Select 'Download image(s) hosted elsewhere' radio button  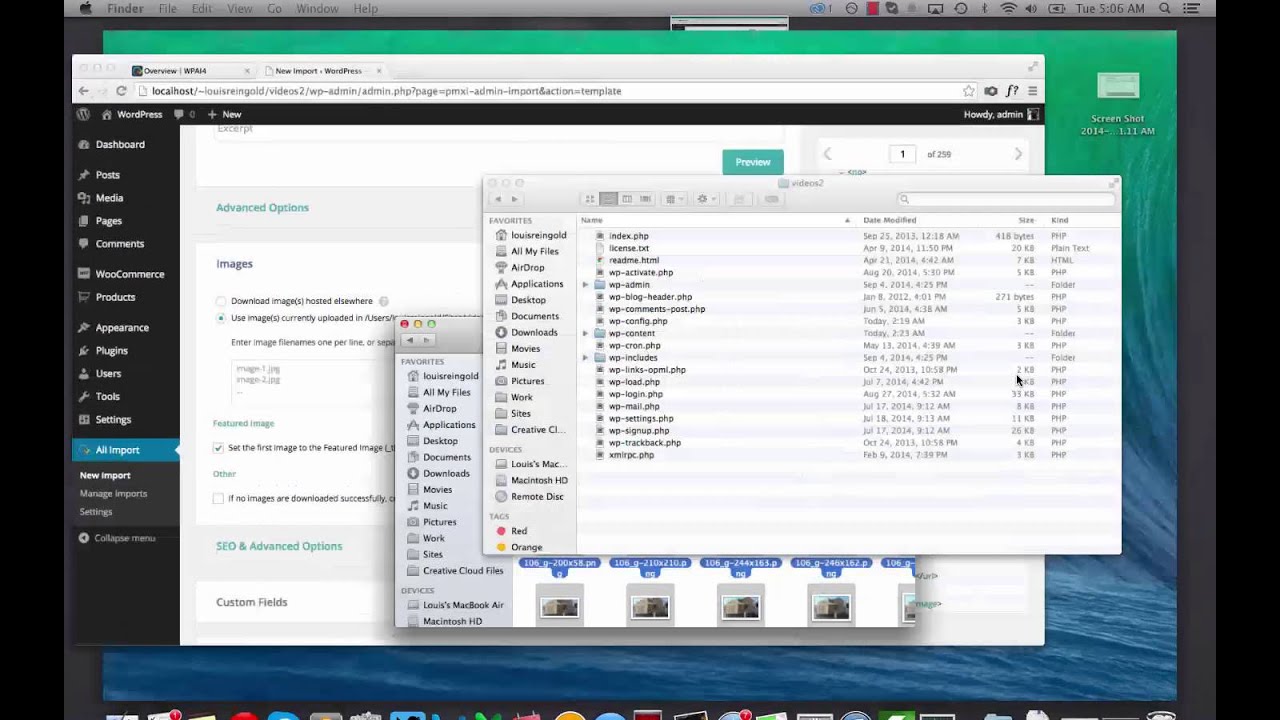pyautogui.click(x=221, y=301)
